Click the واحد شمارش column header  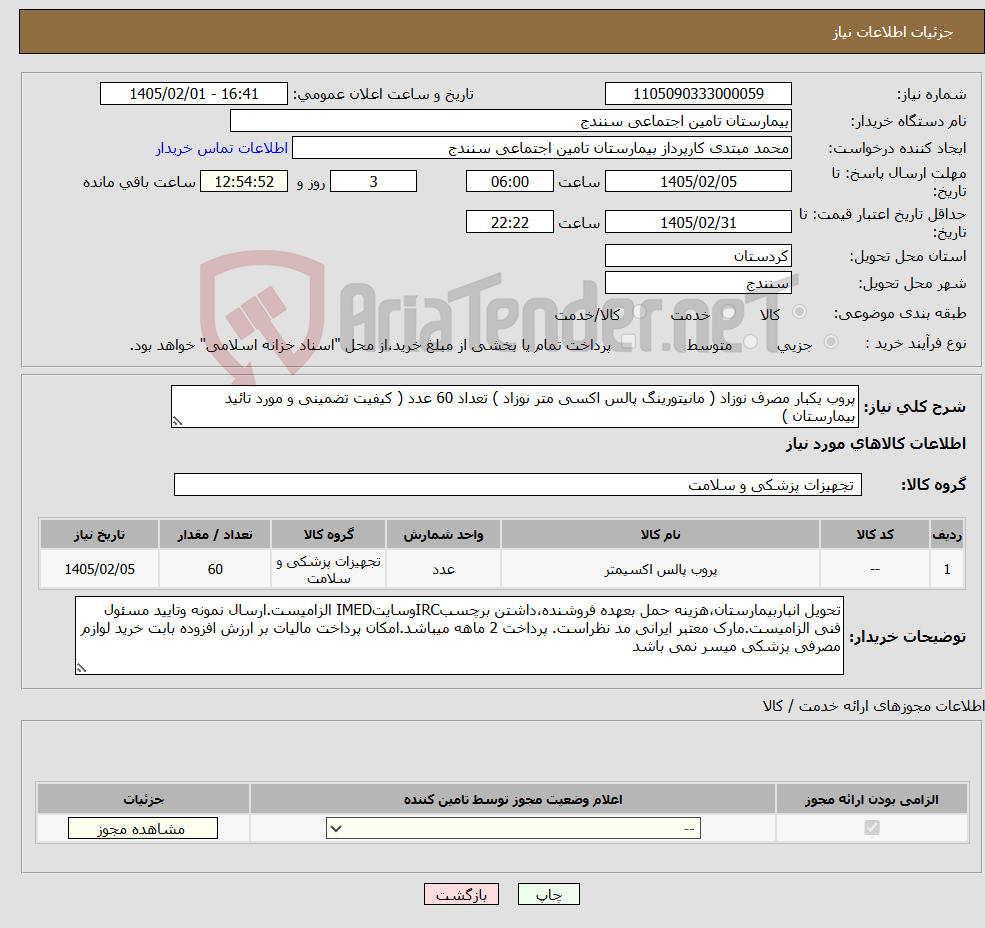tap(443, 534)
